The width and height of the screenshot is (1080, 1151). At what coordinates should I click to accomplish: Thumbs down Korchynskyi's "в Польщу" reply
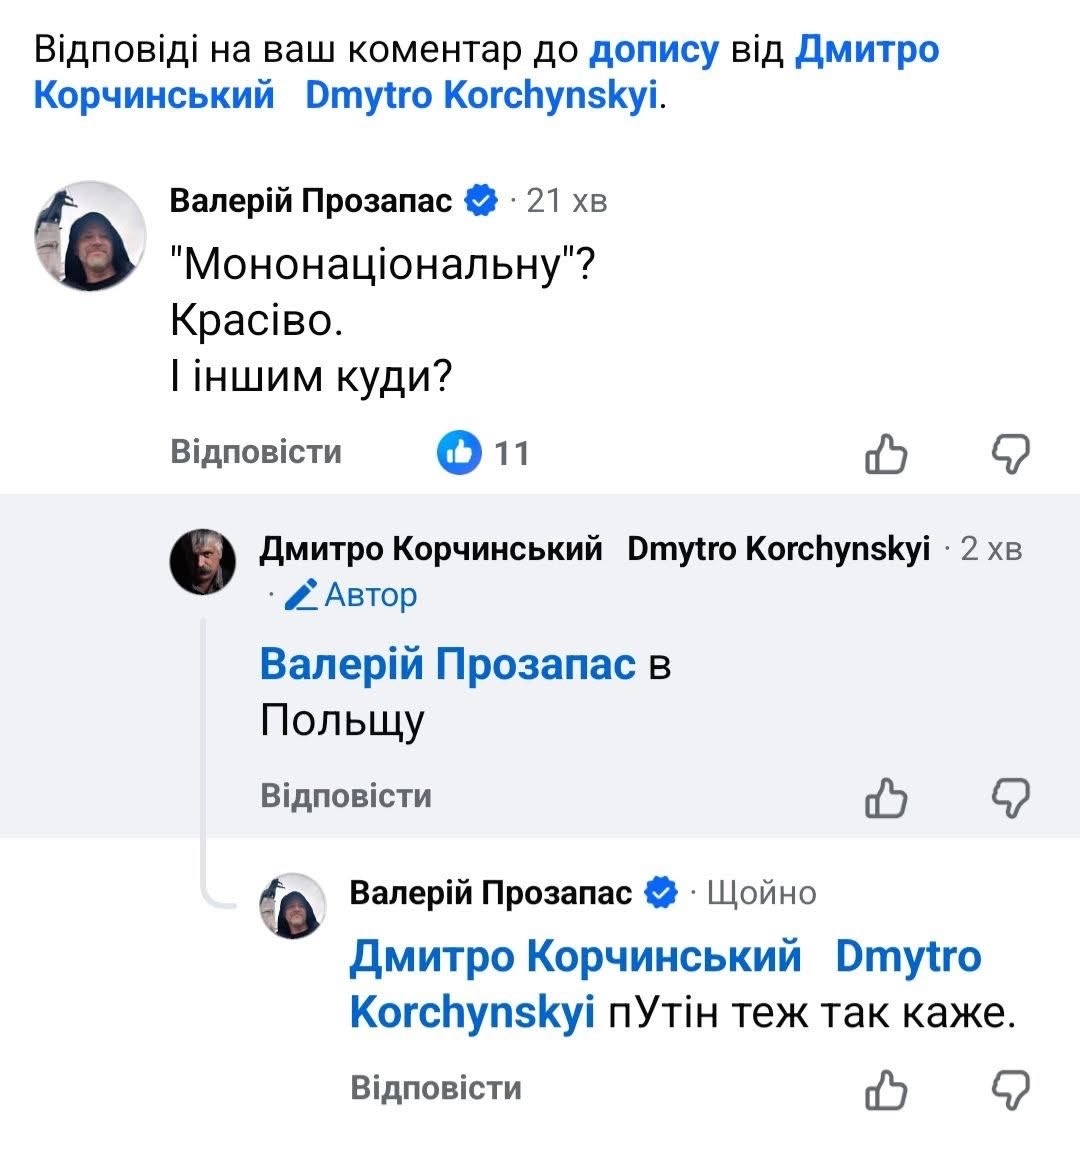(x=1010, y=797)
